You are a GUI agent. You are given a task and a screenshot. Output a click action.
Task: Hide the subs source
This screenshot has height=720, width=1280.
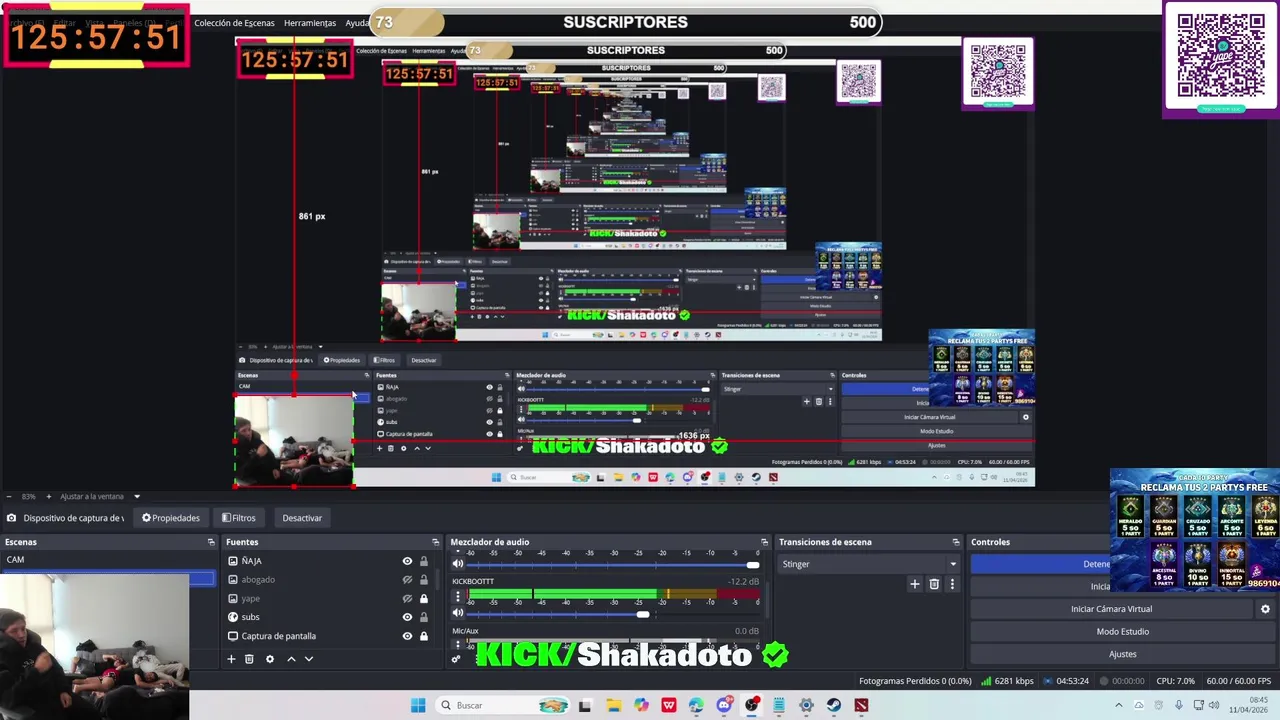point(407,617)
